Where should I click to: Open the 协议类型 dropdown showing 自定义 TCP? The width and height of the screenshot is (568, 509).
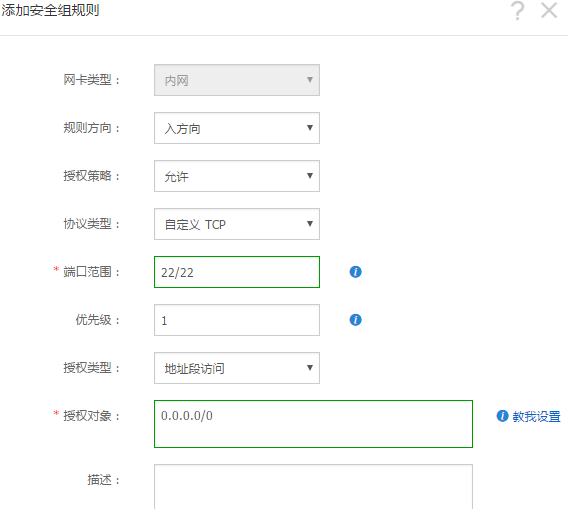click(237, 224)
